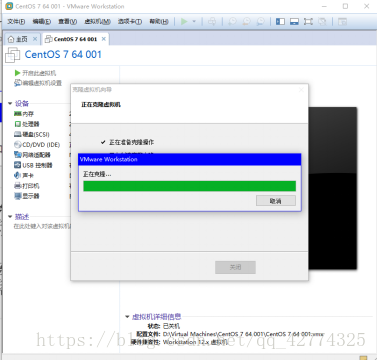
Task: Select the 显示器 display icon
Action: coord(18,196)
